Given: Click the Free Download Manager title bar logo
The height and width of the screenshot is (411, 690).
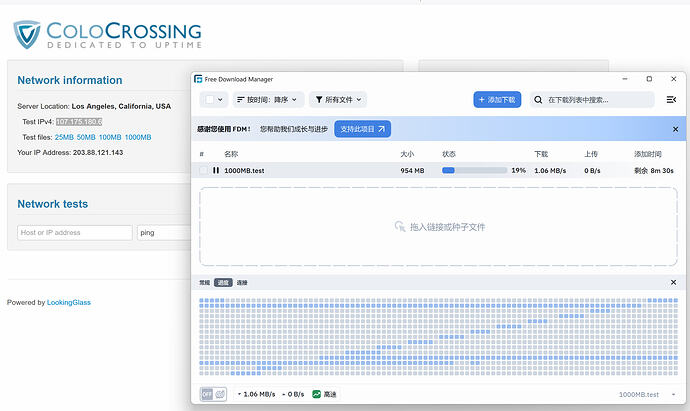Looking at the screenshot, I should tap(198, 79).
